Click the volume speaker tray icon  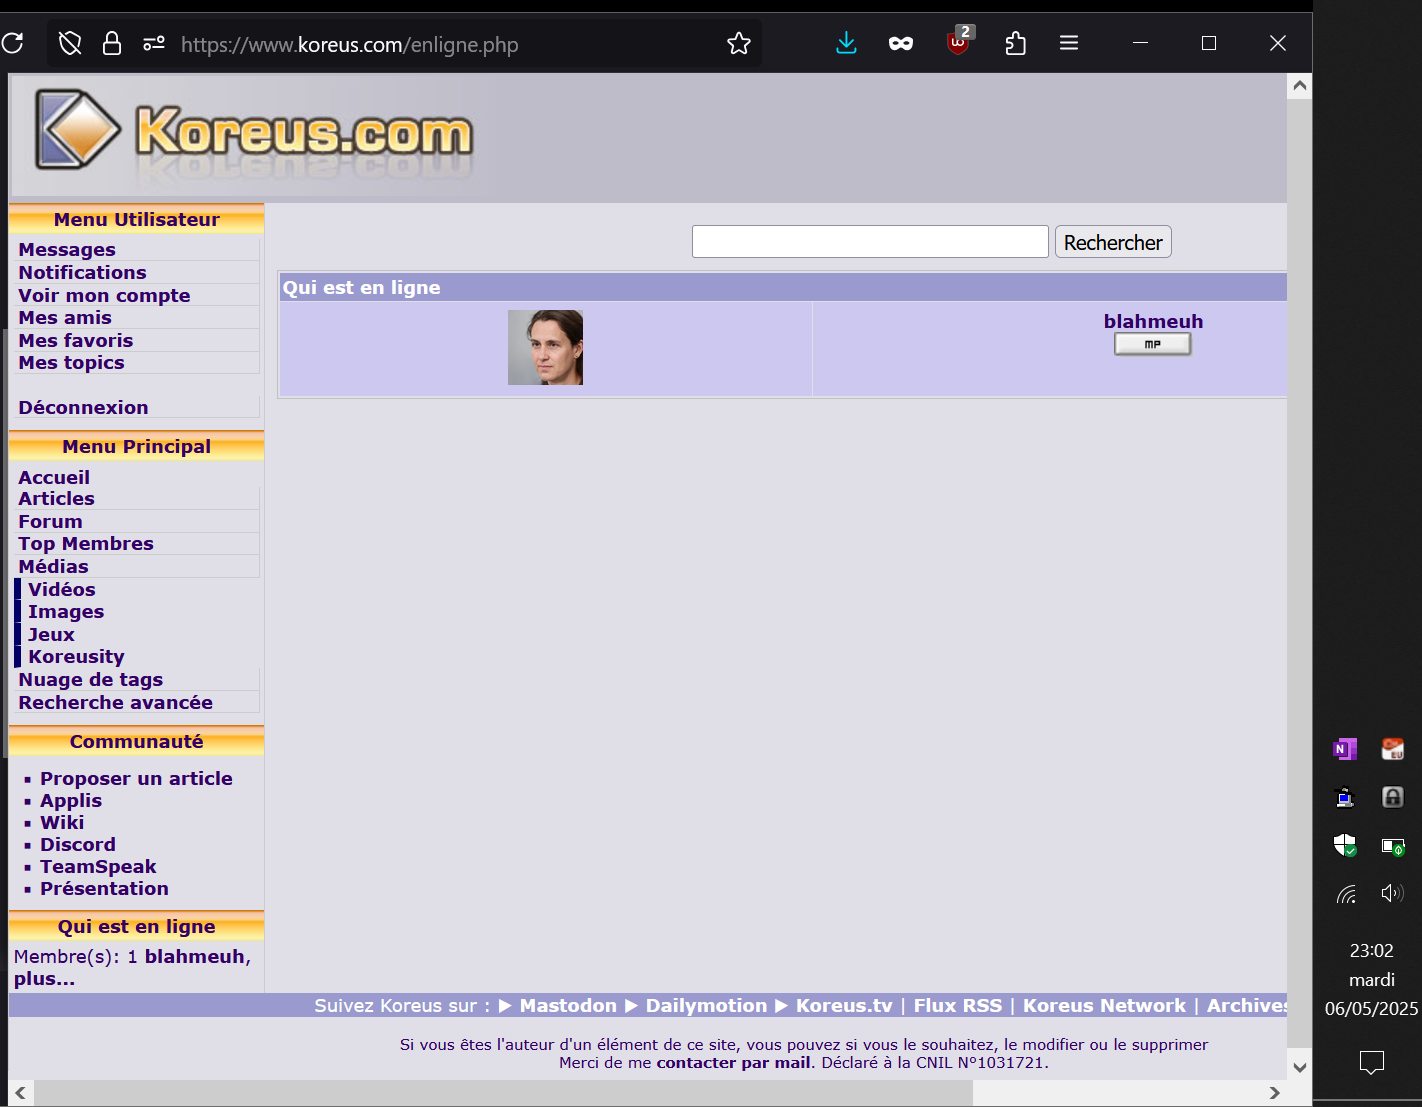[x=1392, y=893]
